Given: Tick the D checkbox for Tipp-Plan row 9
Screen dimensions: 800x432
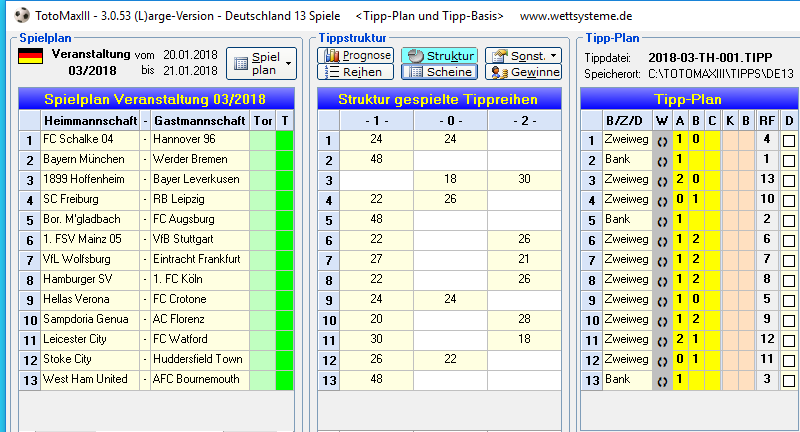Looking at the screenshot, I should [x=789, y=300].
